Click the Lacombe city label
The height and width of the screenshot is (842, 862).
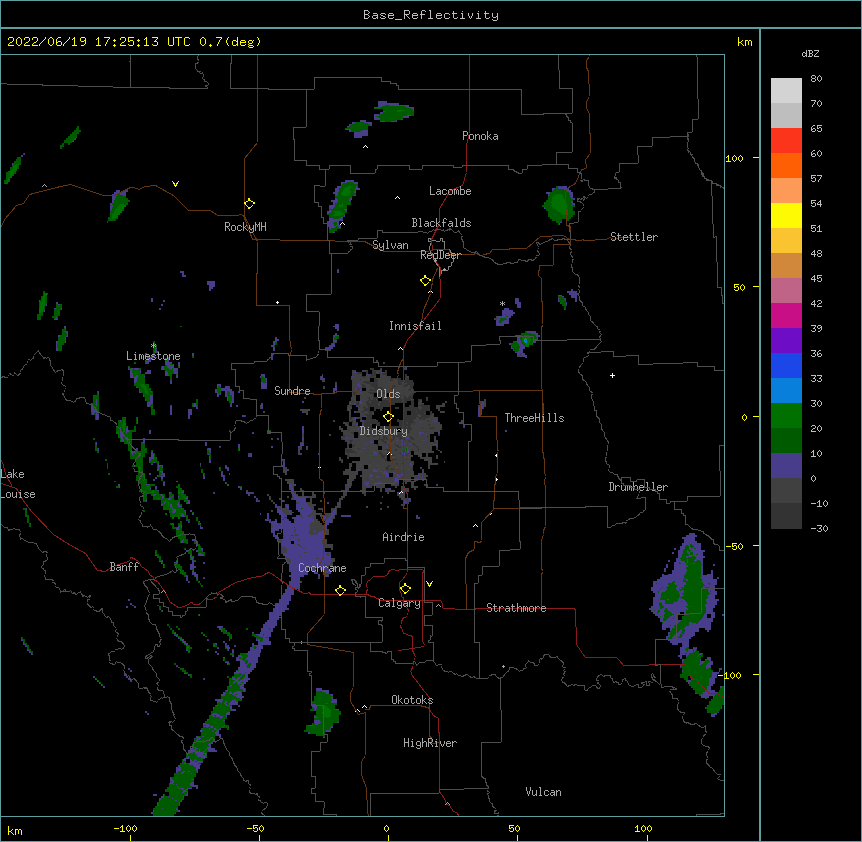coord(450,191)
